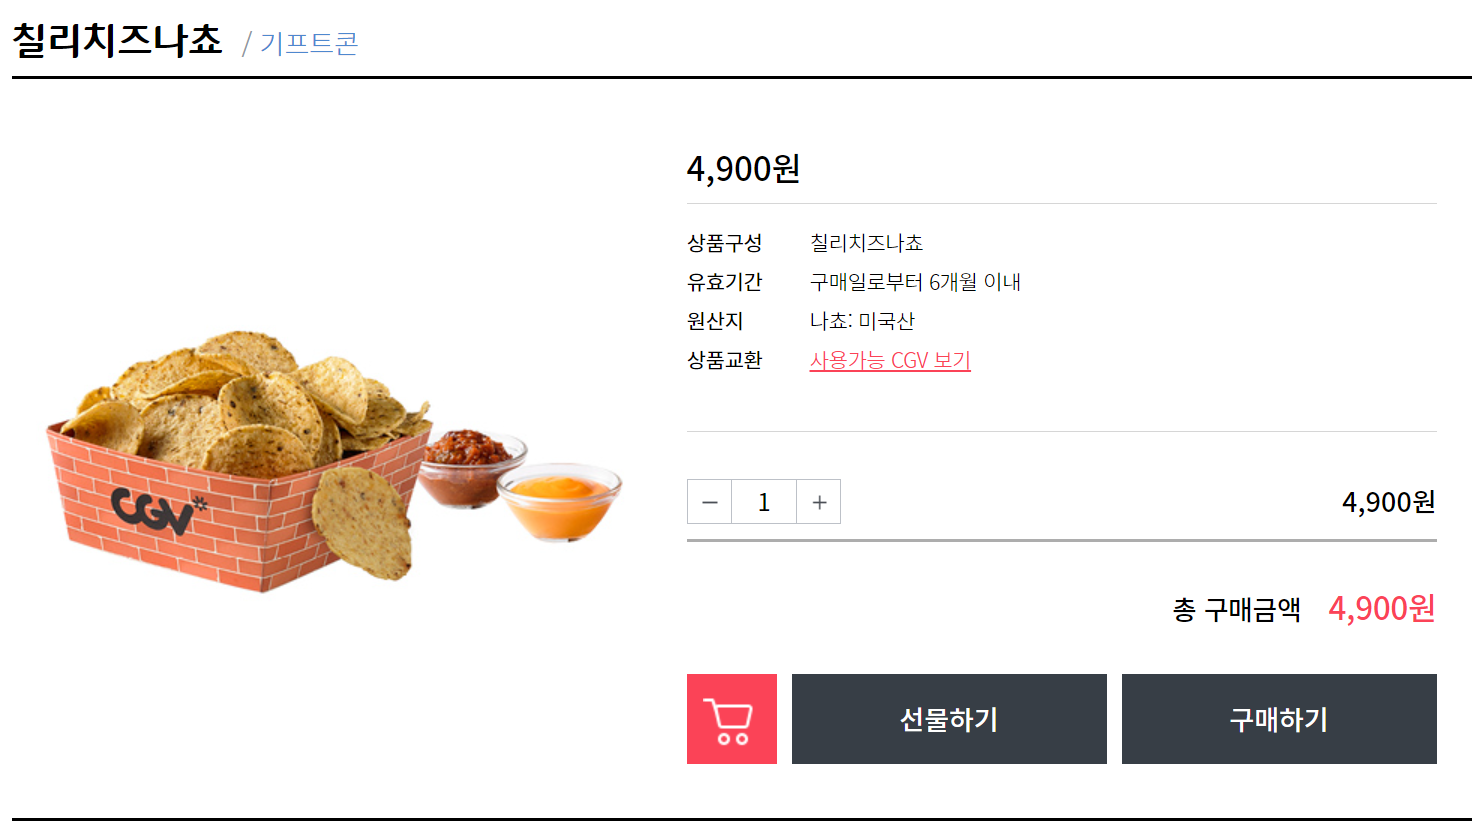Click the 유효기간 label
Screen dimensions: 1472x833
click(x=724, y=282)
